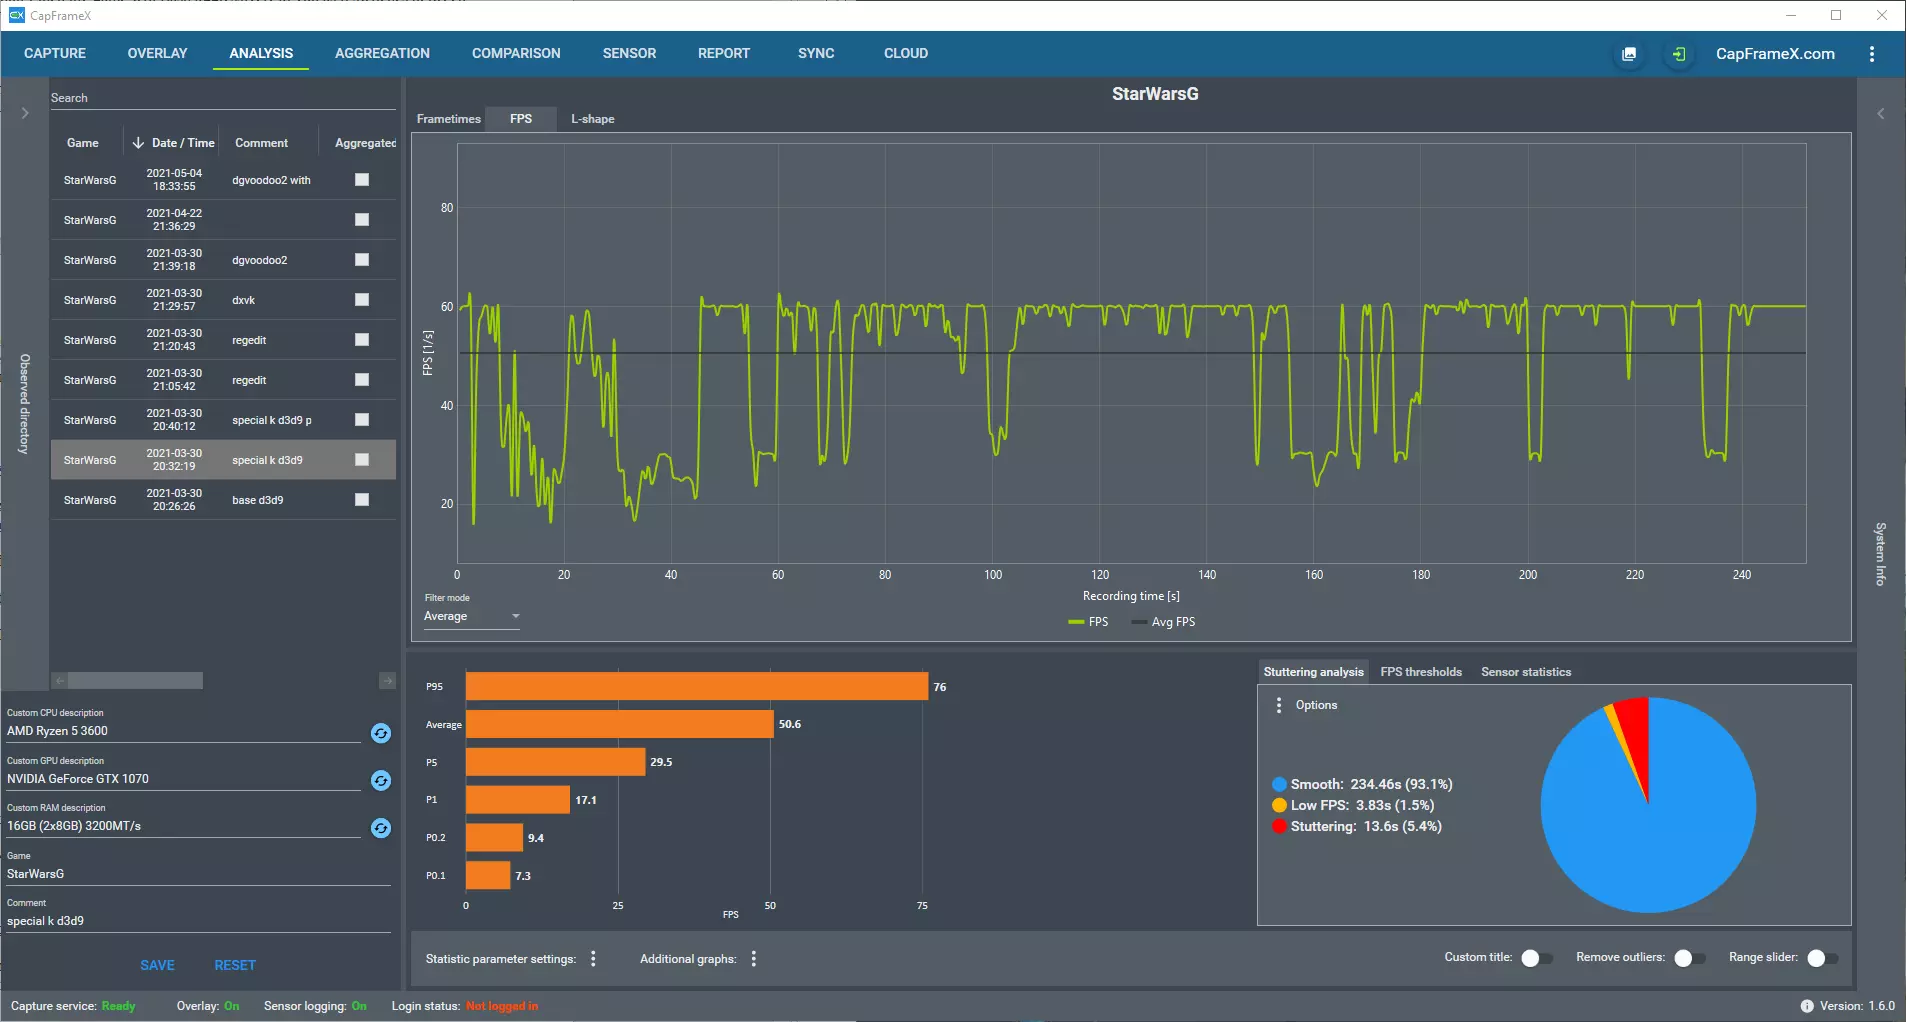Open the Filter mode Average dropdown
The width and height of the screenshot is (1906, 1022).
point(471,616)
